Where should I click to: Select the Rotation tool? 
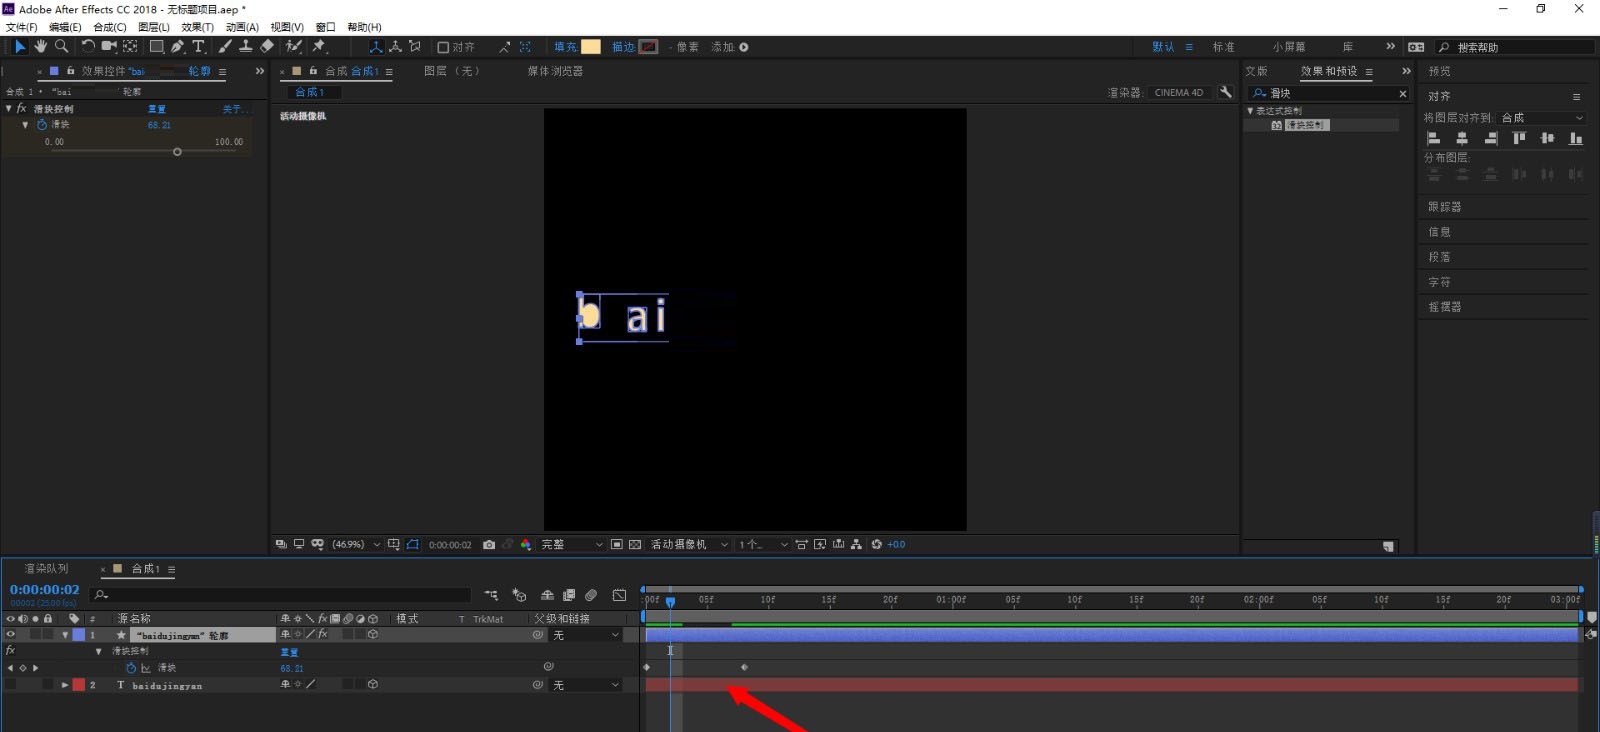88,47
